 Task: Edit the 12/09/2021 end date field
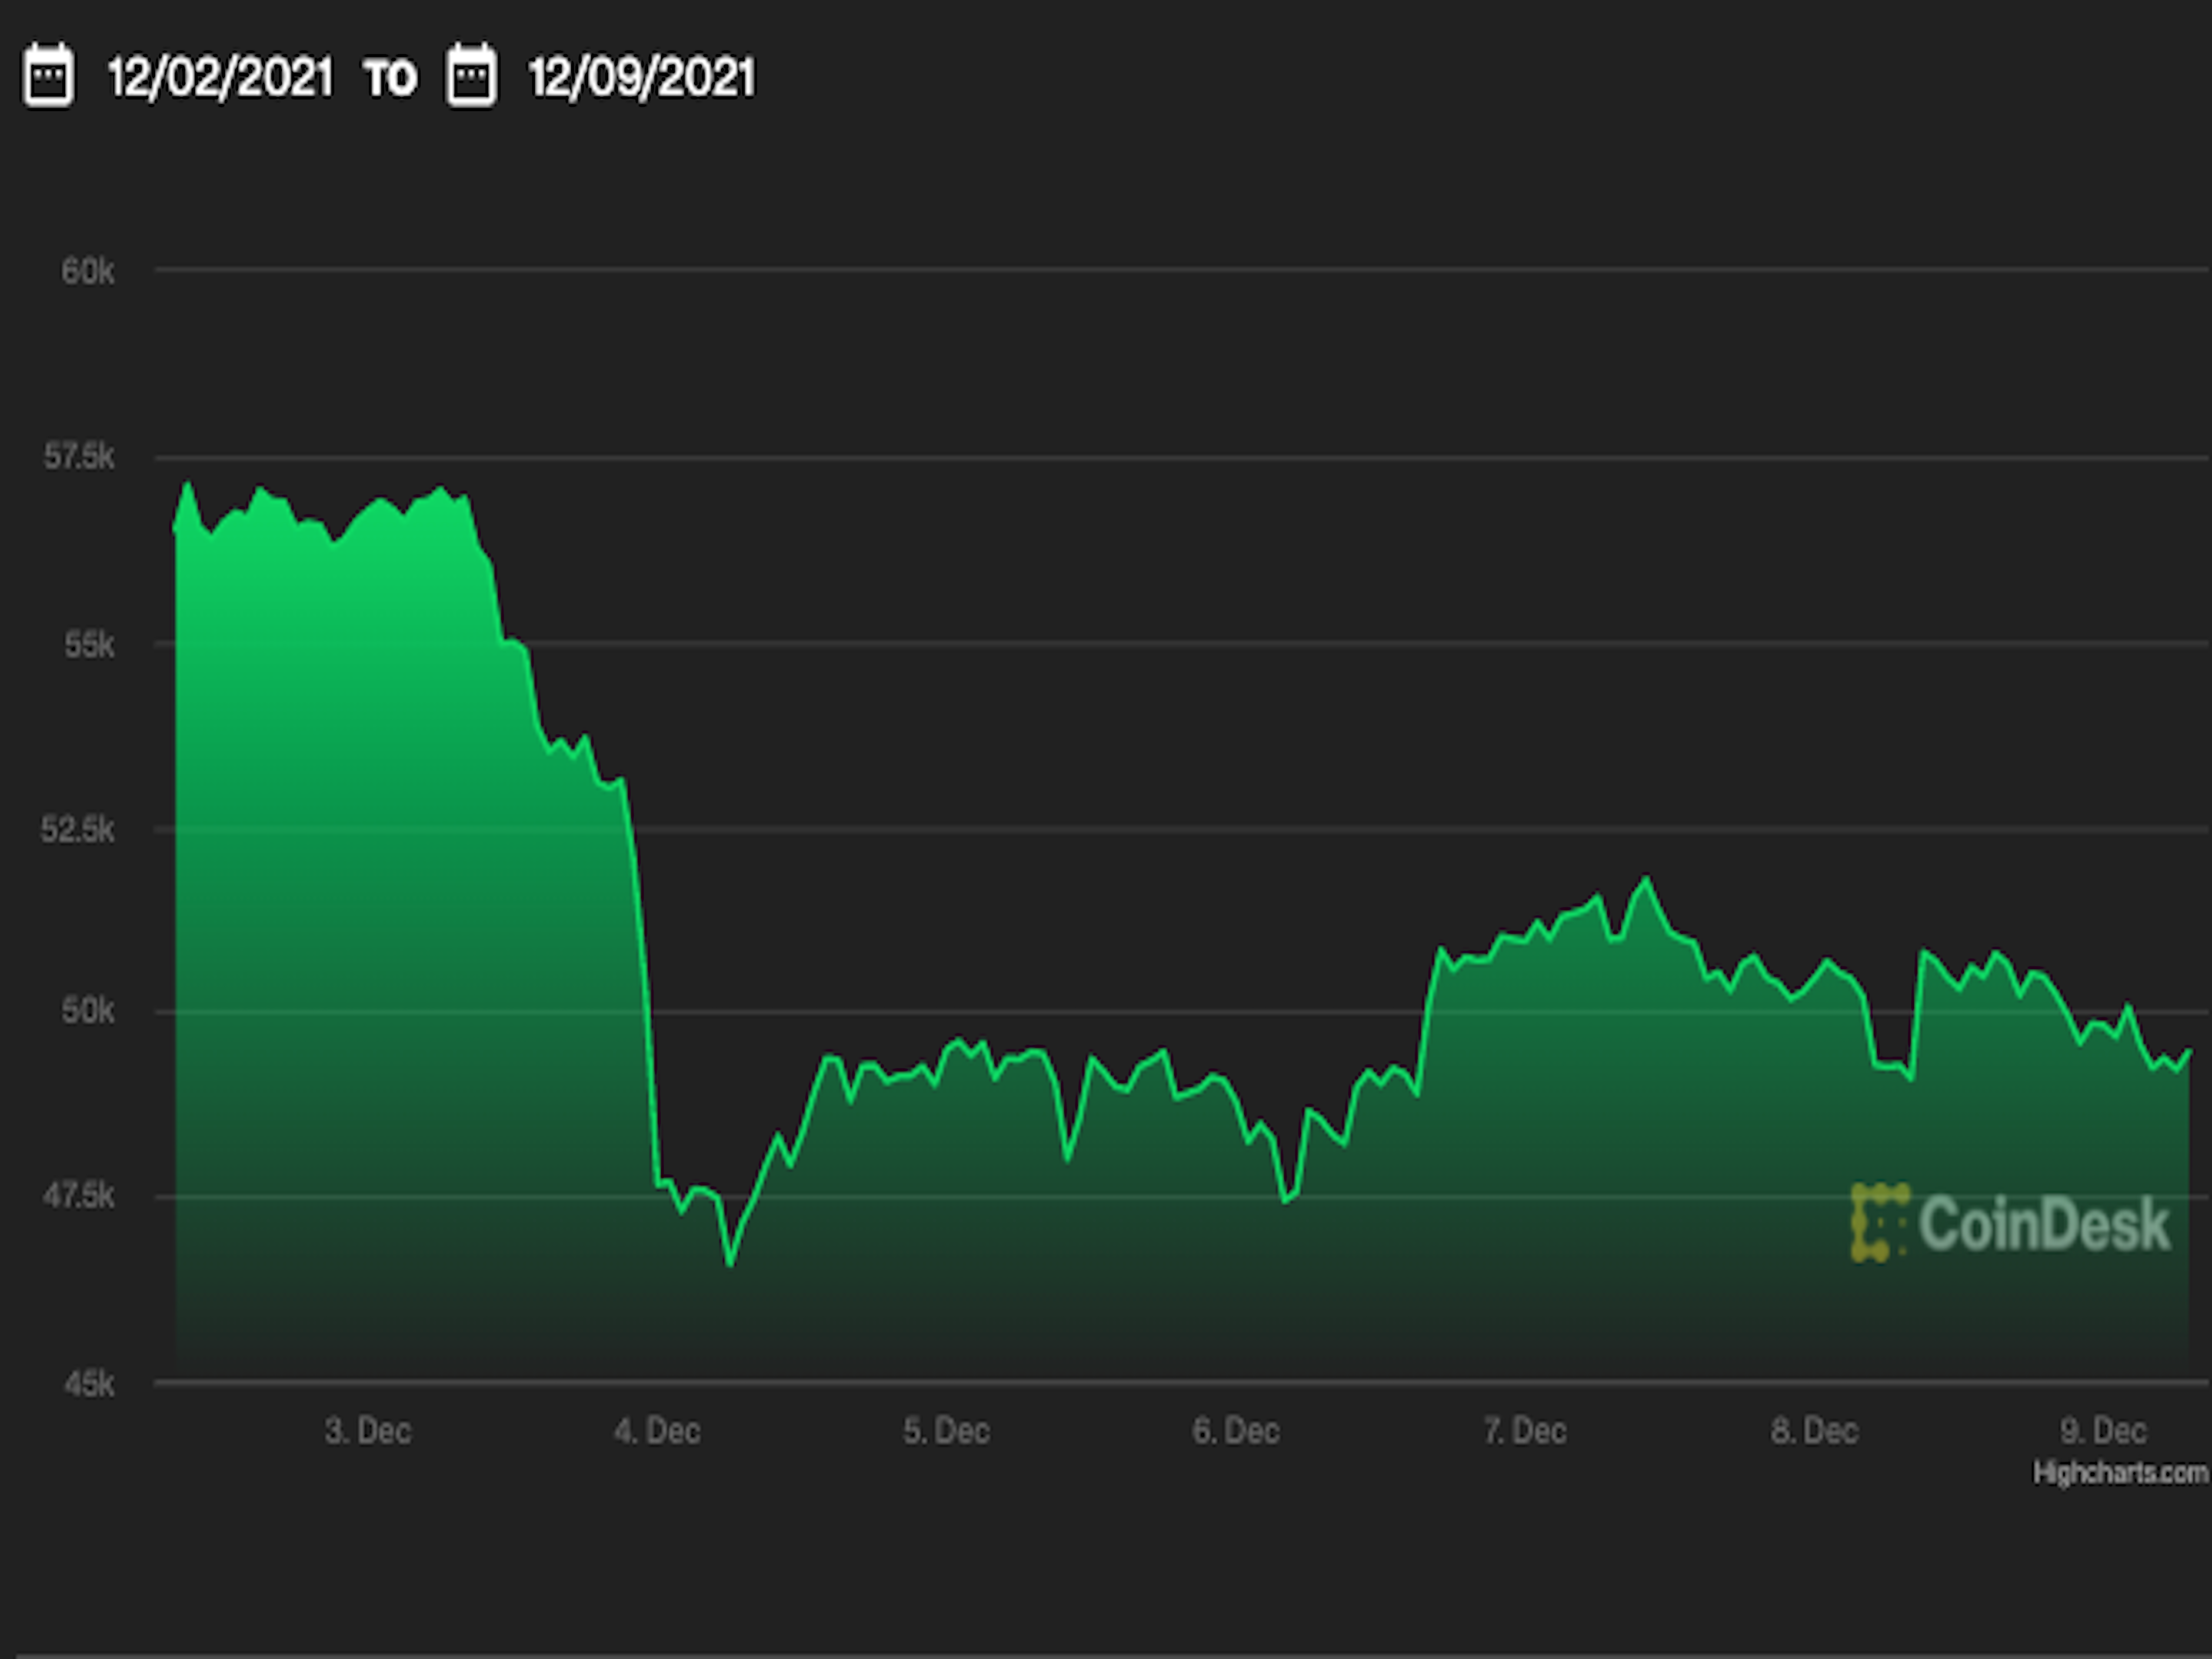642,77
